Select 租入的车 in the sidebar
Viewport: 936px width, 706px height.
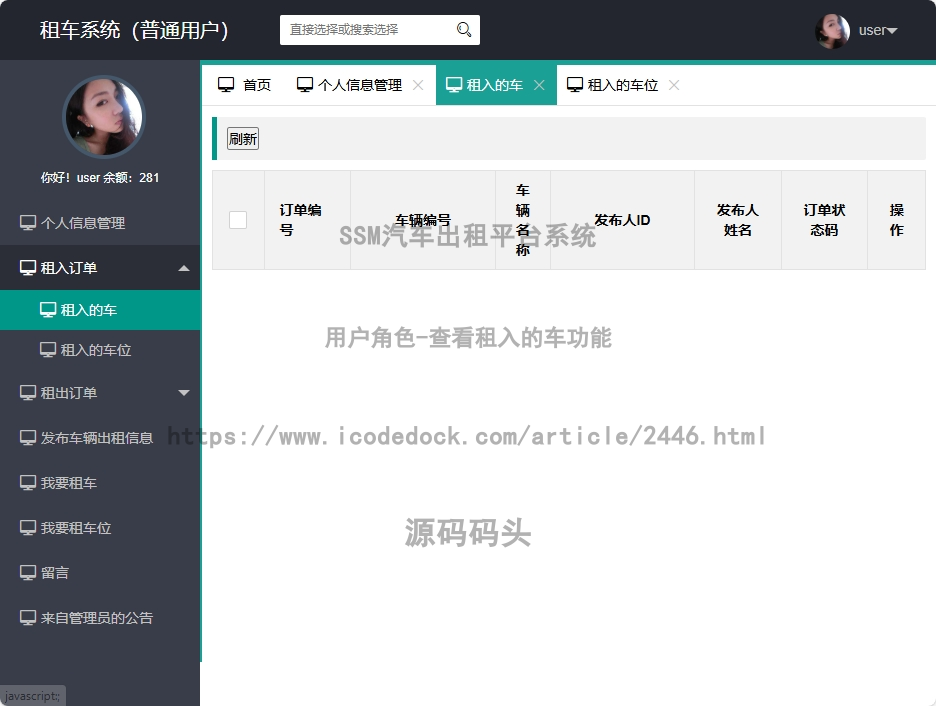click(x=100, y=310)
